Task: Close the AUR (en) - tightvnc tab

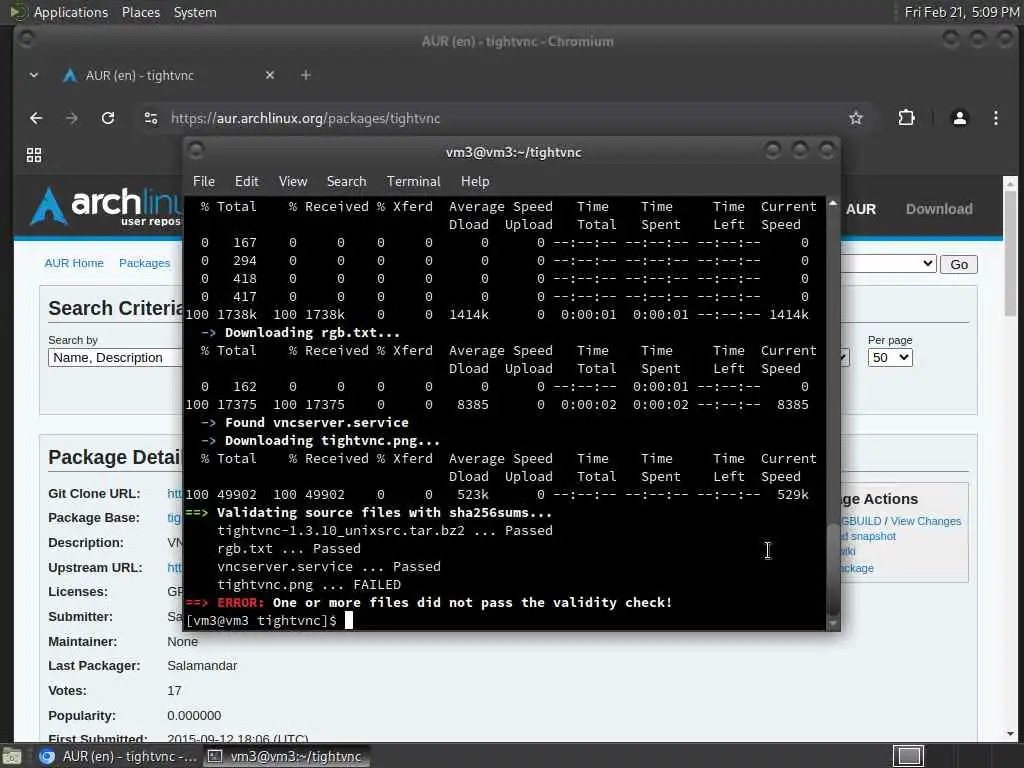Action: click(270, 75)
